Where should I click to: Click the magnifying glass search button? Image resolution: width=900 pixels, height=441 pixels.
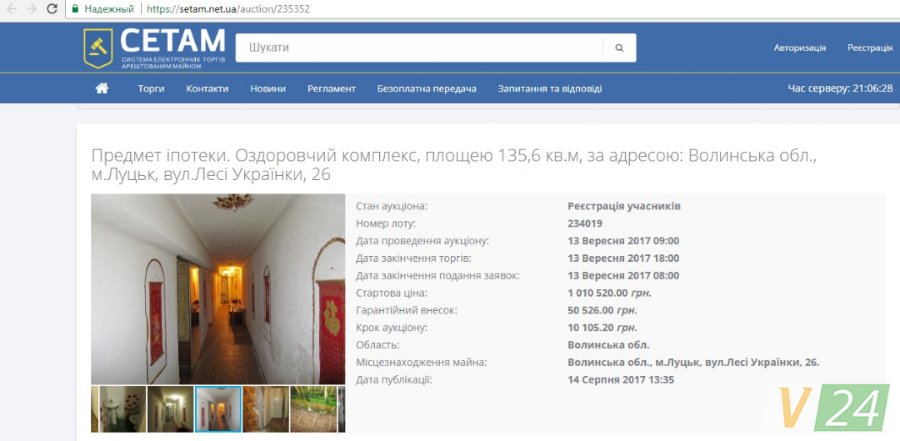619,48
